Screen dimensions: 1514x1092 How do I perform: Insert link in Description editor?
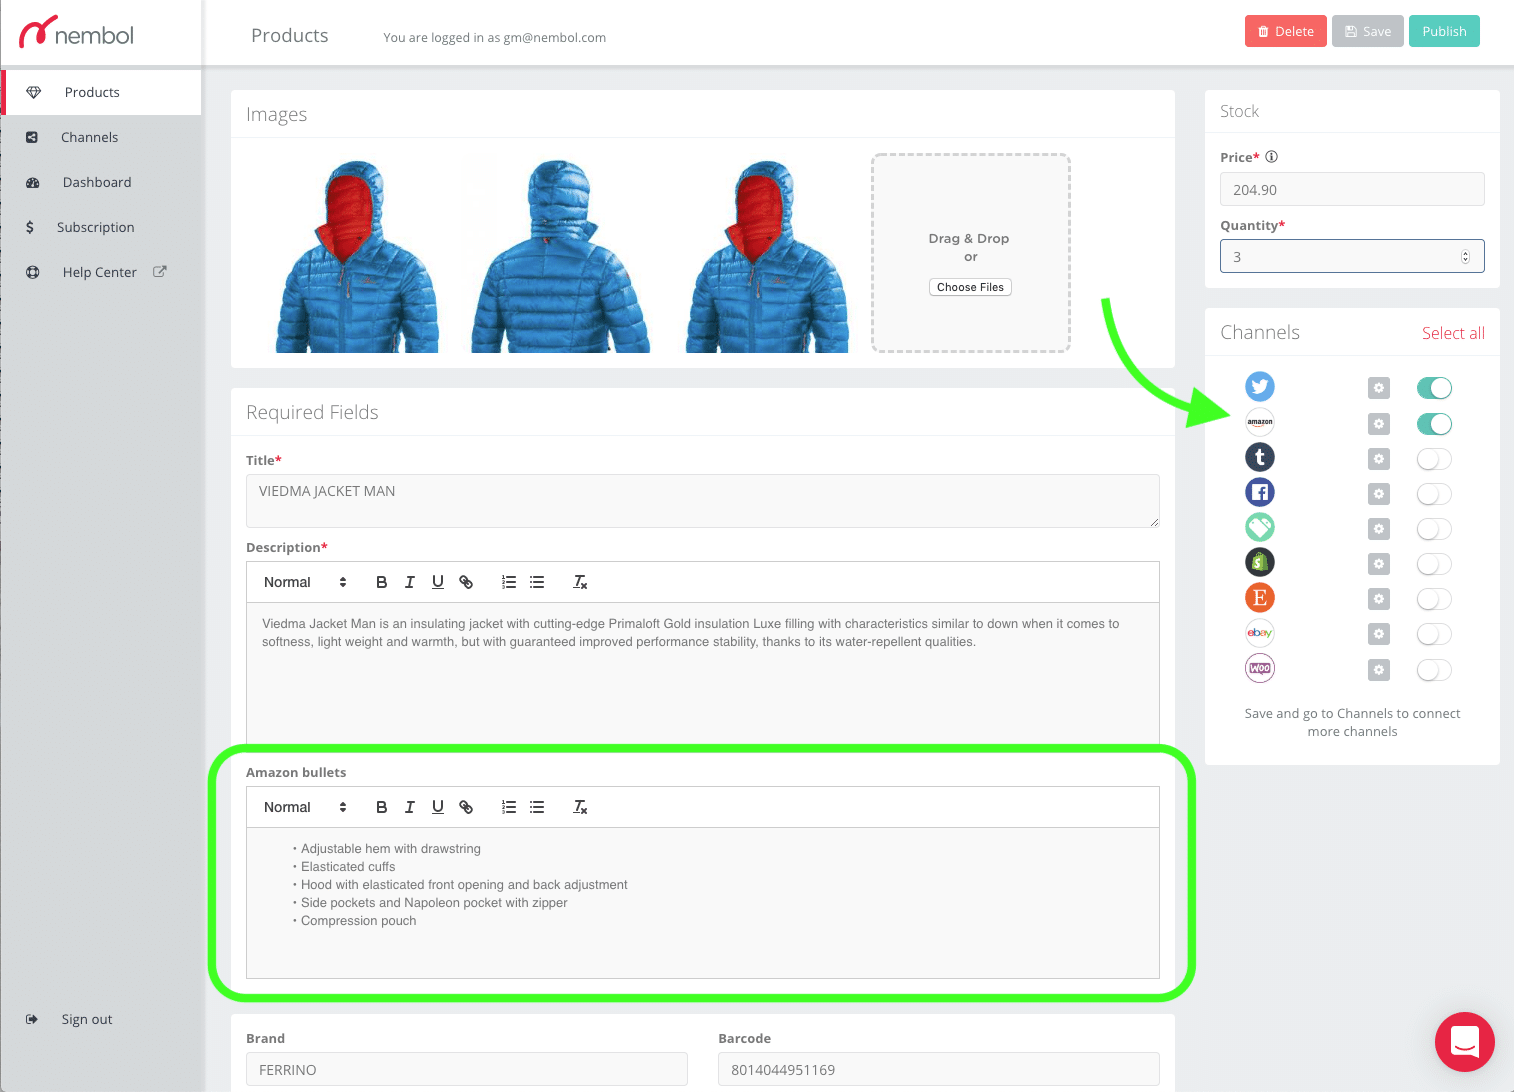tap(466, 582)
